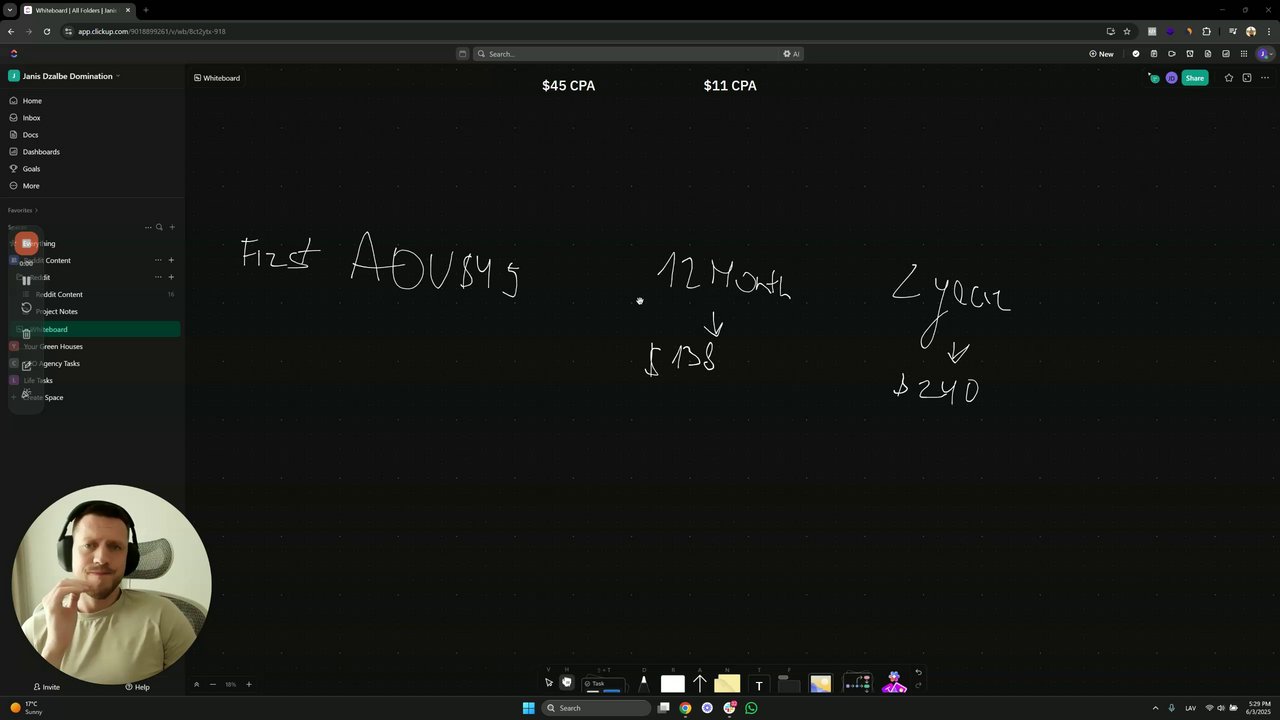This screenshot has height=720, width=1280.
Task: Delete the screen recording
Action: 26,334
